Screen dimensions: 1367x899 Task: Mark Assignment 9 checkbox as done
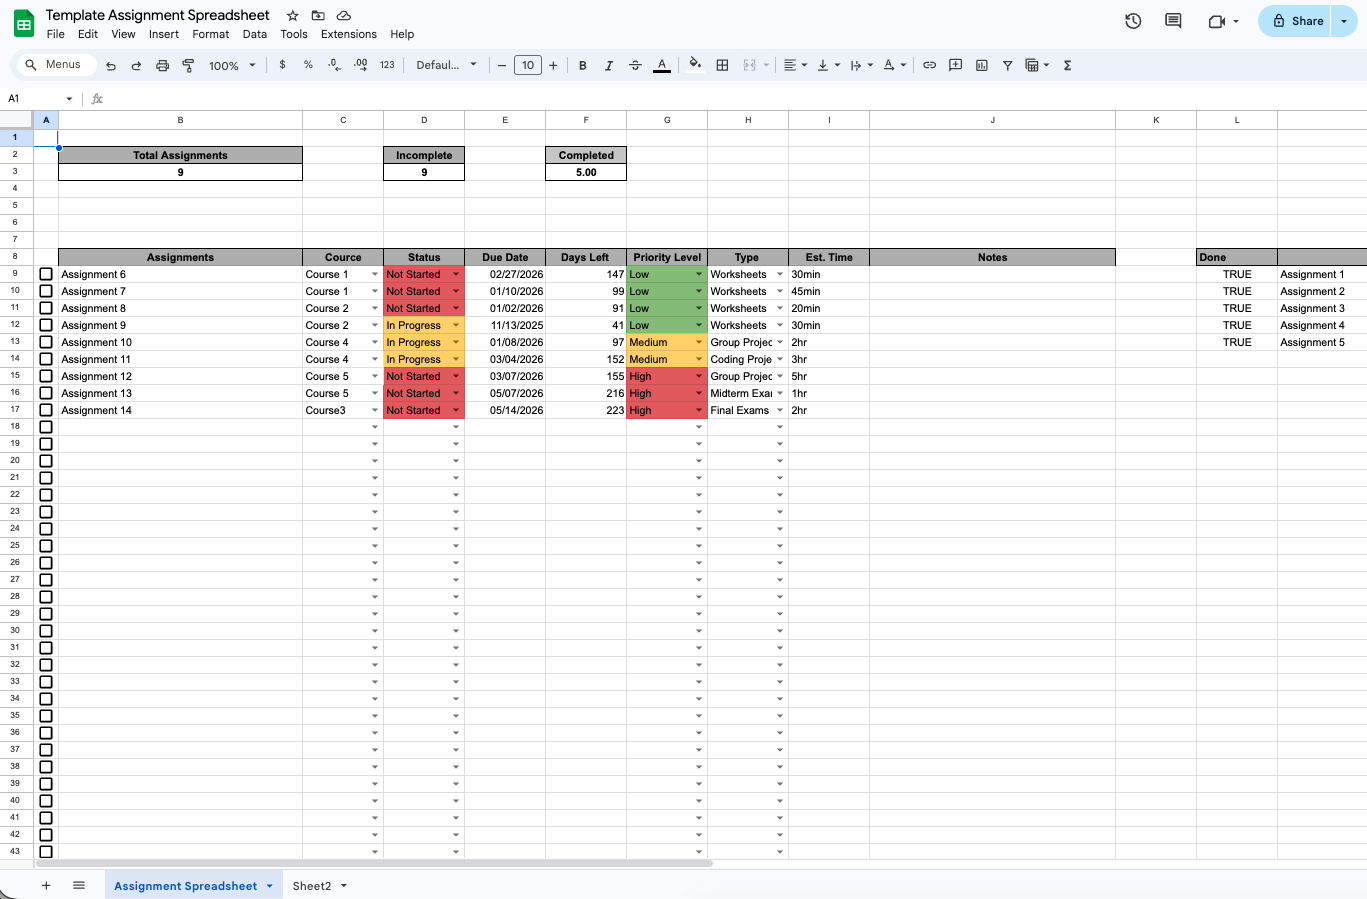click(x=46, y=325)
